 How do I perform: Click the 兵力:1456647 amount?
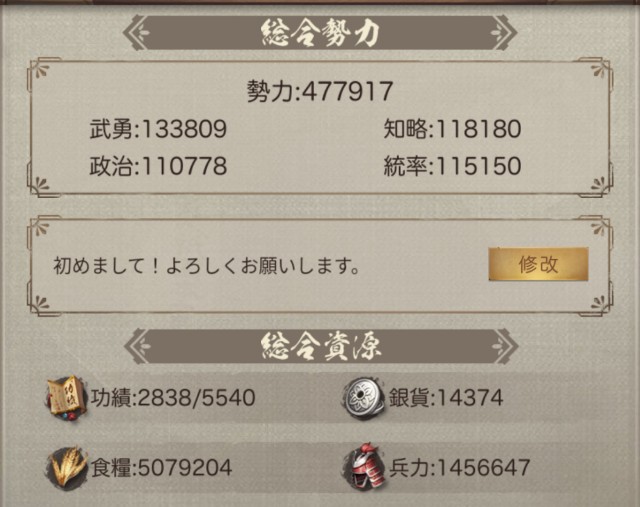pyautogui.click(x=459, y=468)
